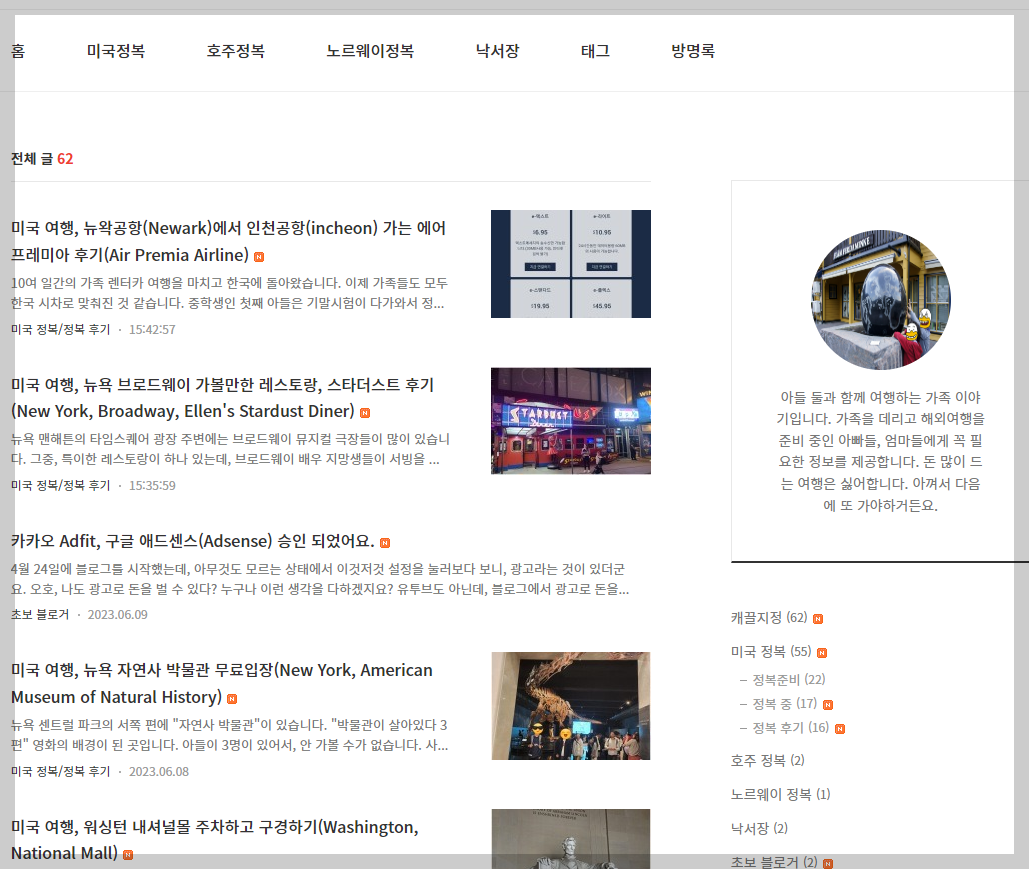Click the new icon after Stardust Diner title
This screenshot has width=1029, height=869.
365,413
